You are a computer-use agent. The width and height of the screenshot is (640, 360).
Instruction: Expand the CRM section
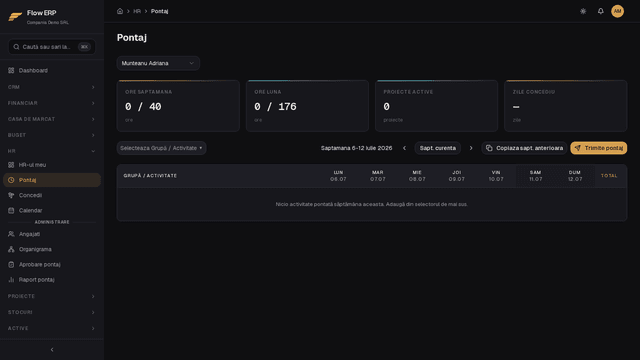(52, 87)
